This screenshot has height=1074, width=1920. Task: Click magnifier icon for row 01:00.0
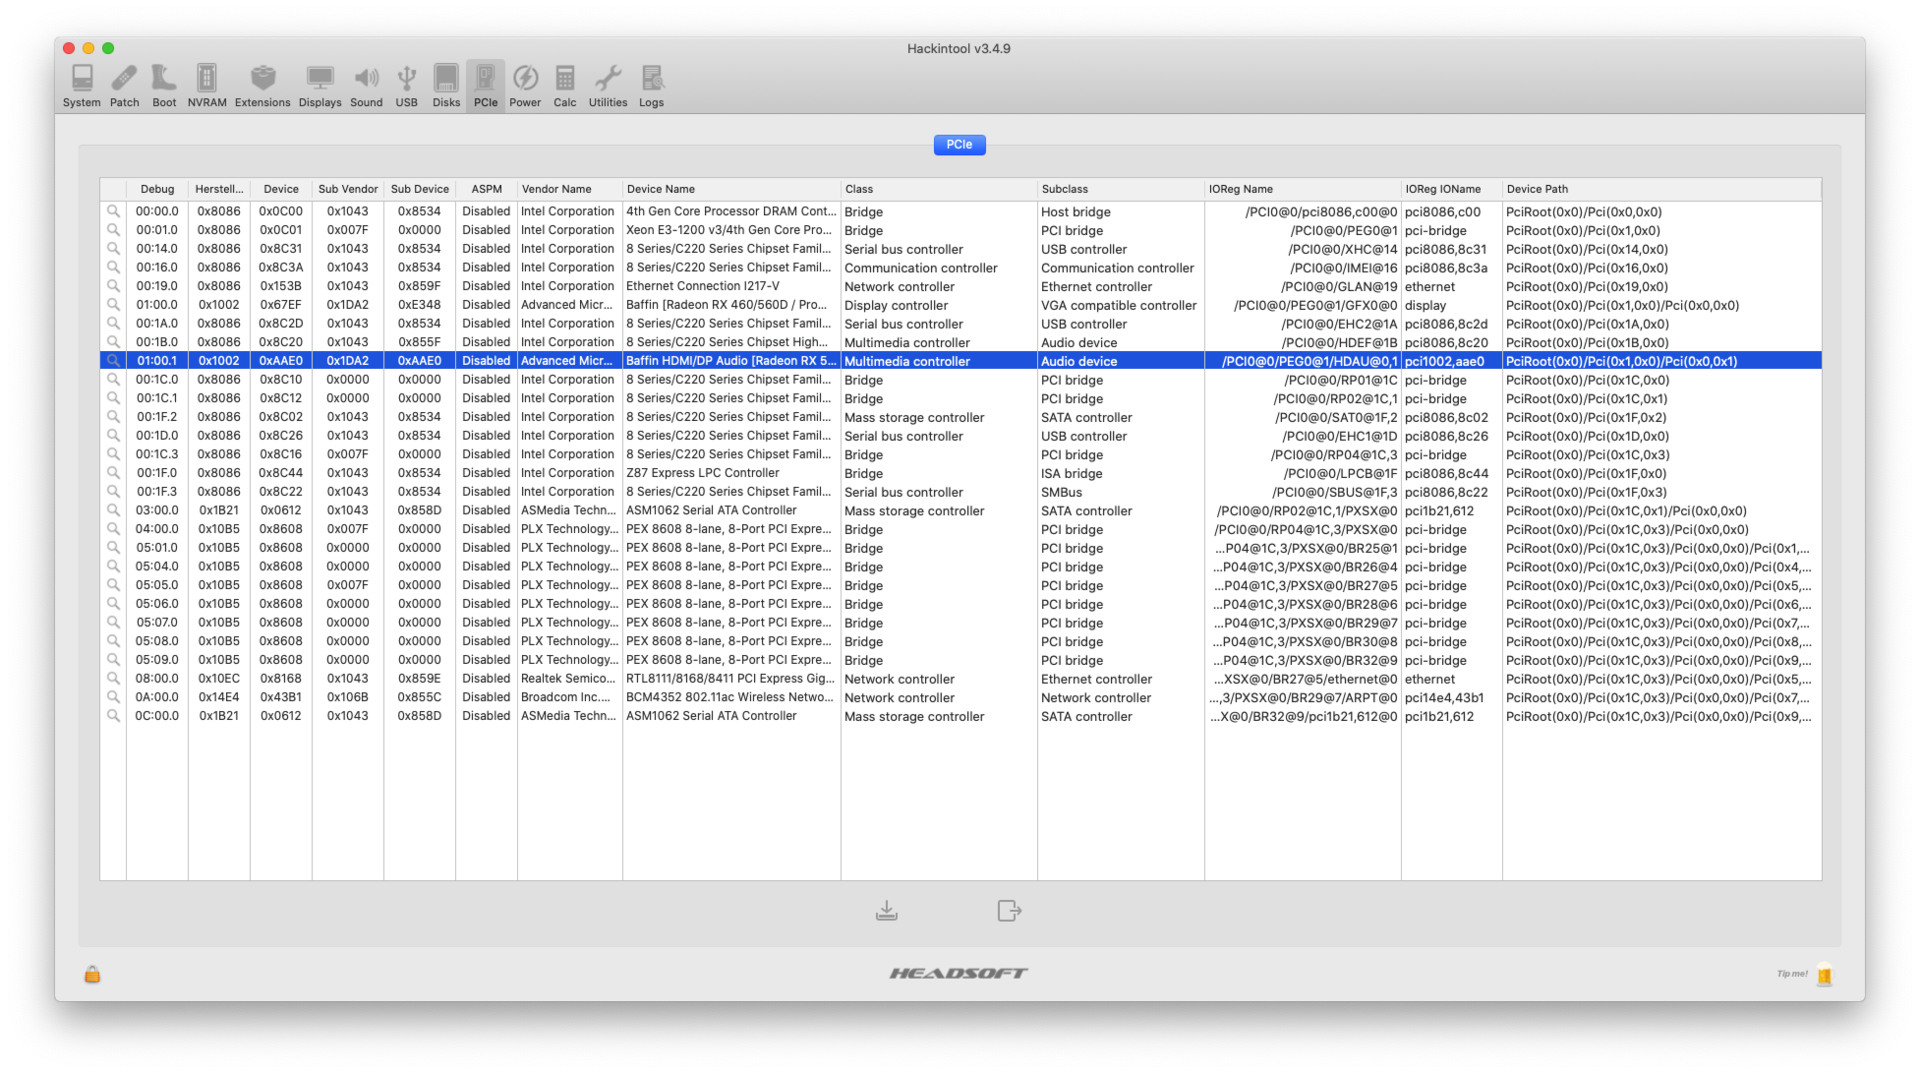113,305
